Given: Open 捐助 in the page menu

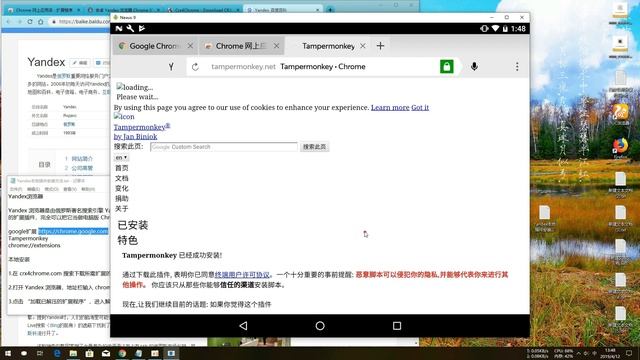Looking at the screenshot, I should tap(122, 198).
